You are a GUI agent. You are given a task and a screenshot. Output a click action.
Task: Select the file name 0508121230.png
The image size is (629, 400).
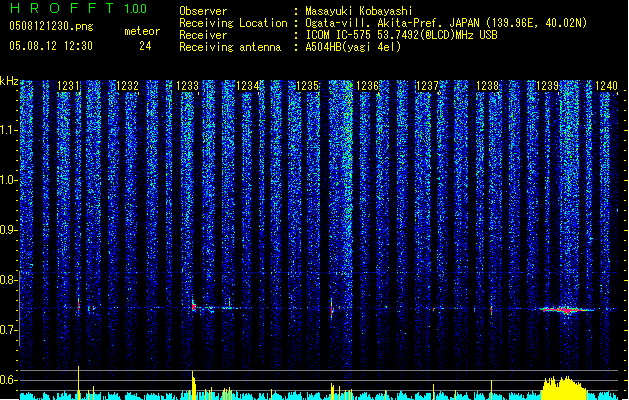pyautogui.click(x=51, y=27)
